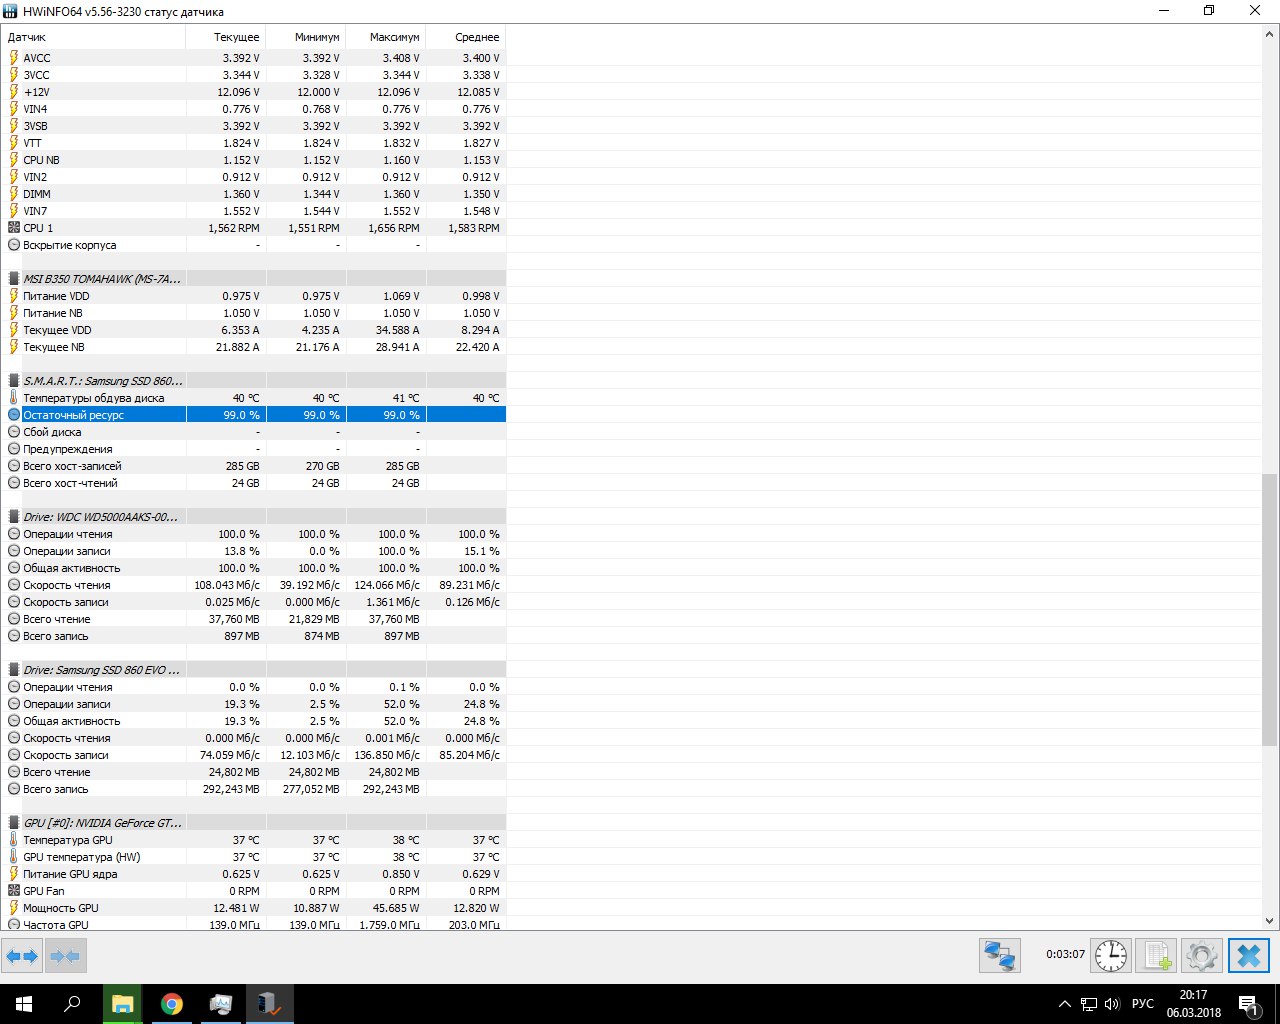Select the S.M.A.R.T. Samsung SSD 860 group
This screenshot has height=1024, width=1280.
click(x=102, y=381)
